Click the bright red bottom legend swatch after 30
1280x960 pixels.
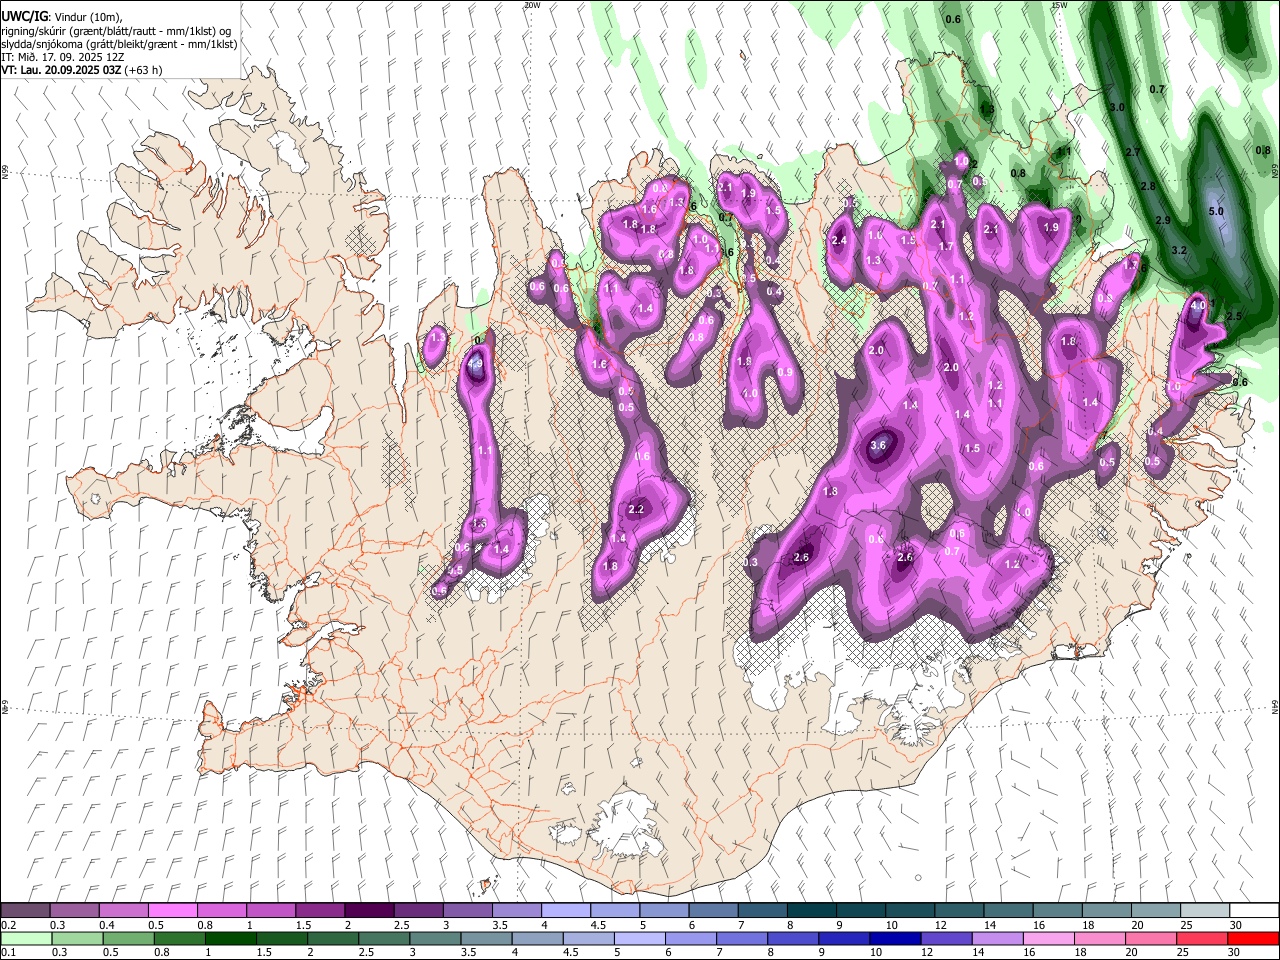click(1253, 939)
